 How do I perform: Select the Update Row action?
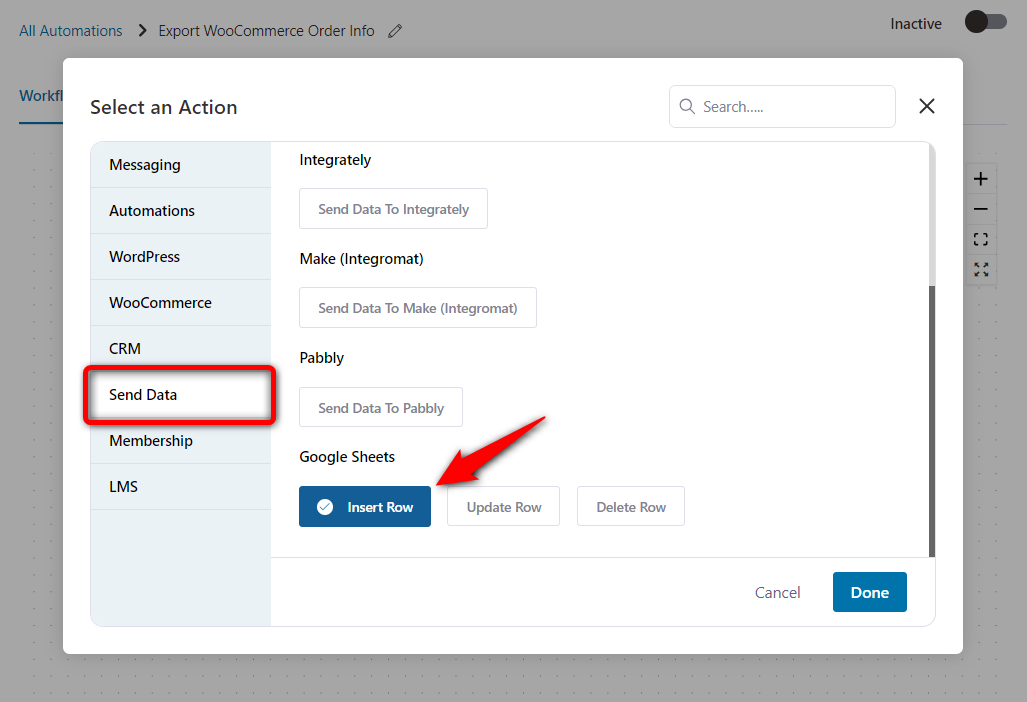(x=503, y=506)
